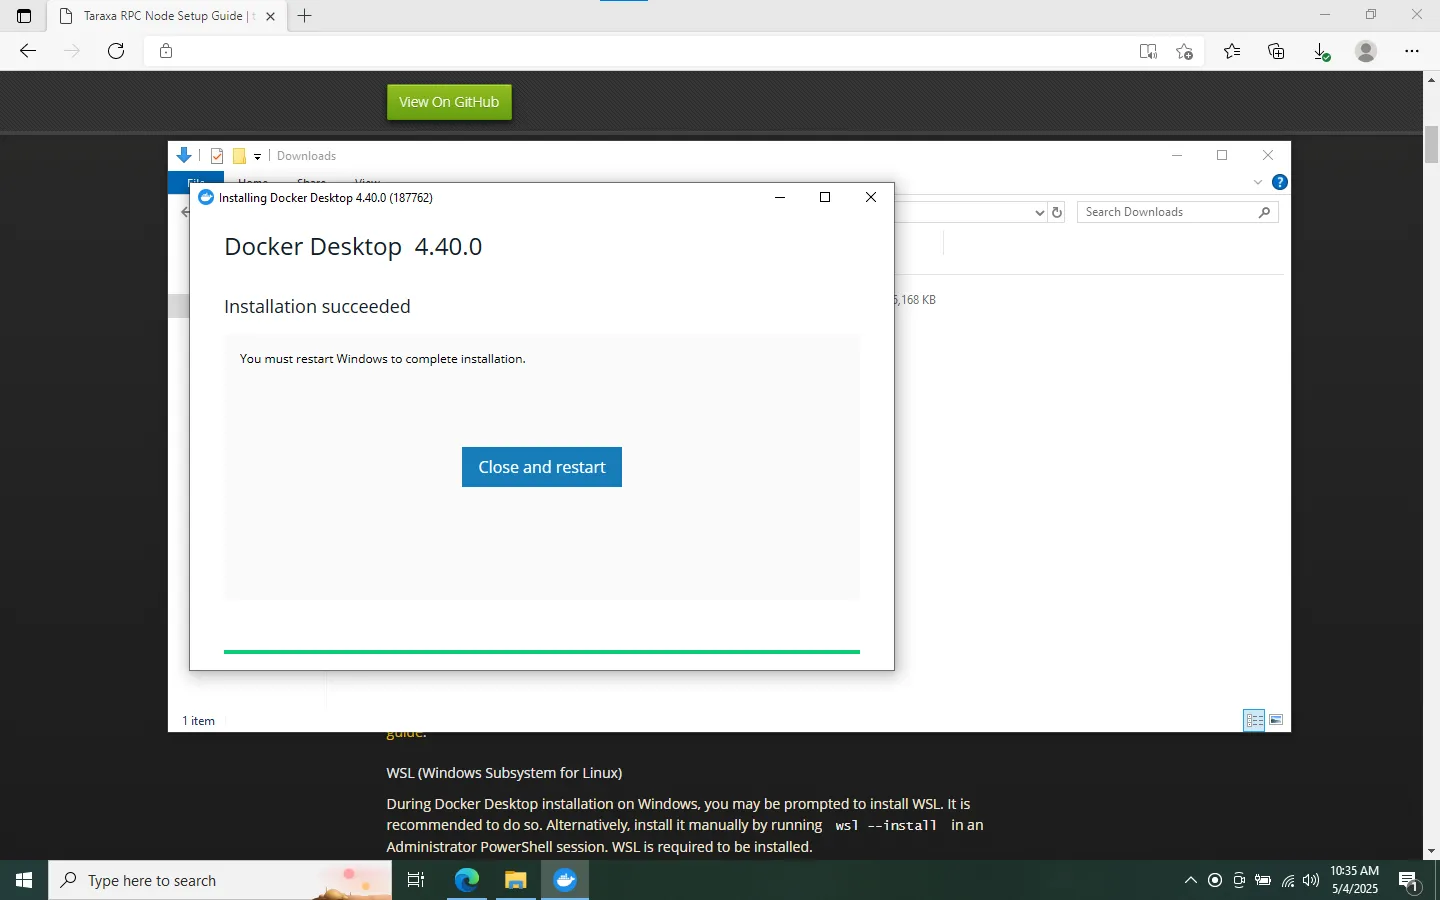Screen dimensions: 1440x900
Task: Open the Quick Access Toolbar customize dropdown
Action: tap(258, 156)
